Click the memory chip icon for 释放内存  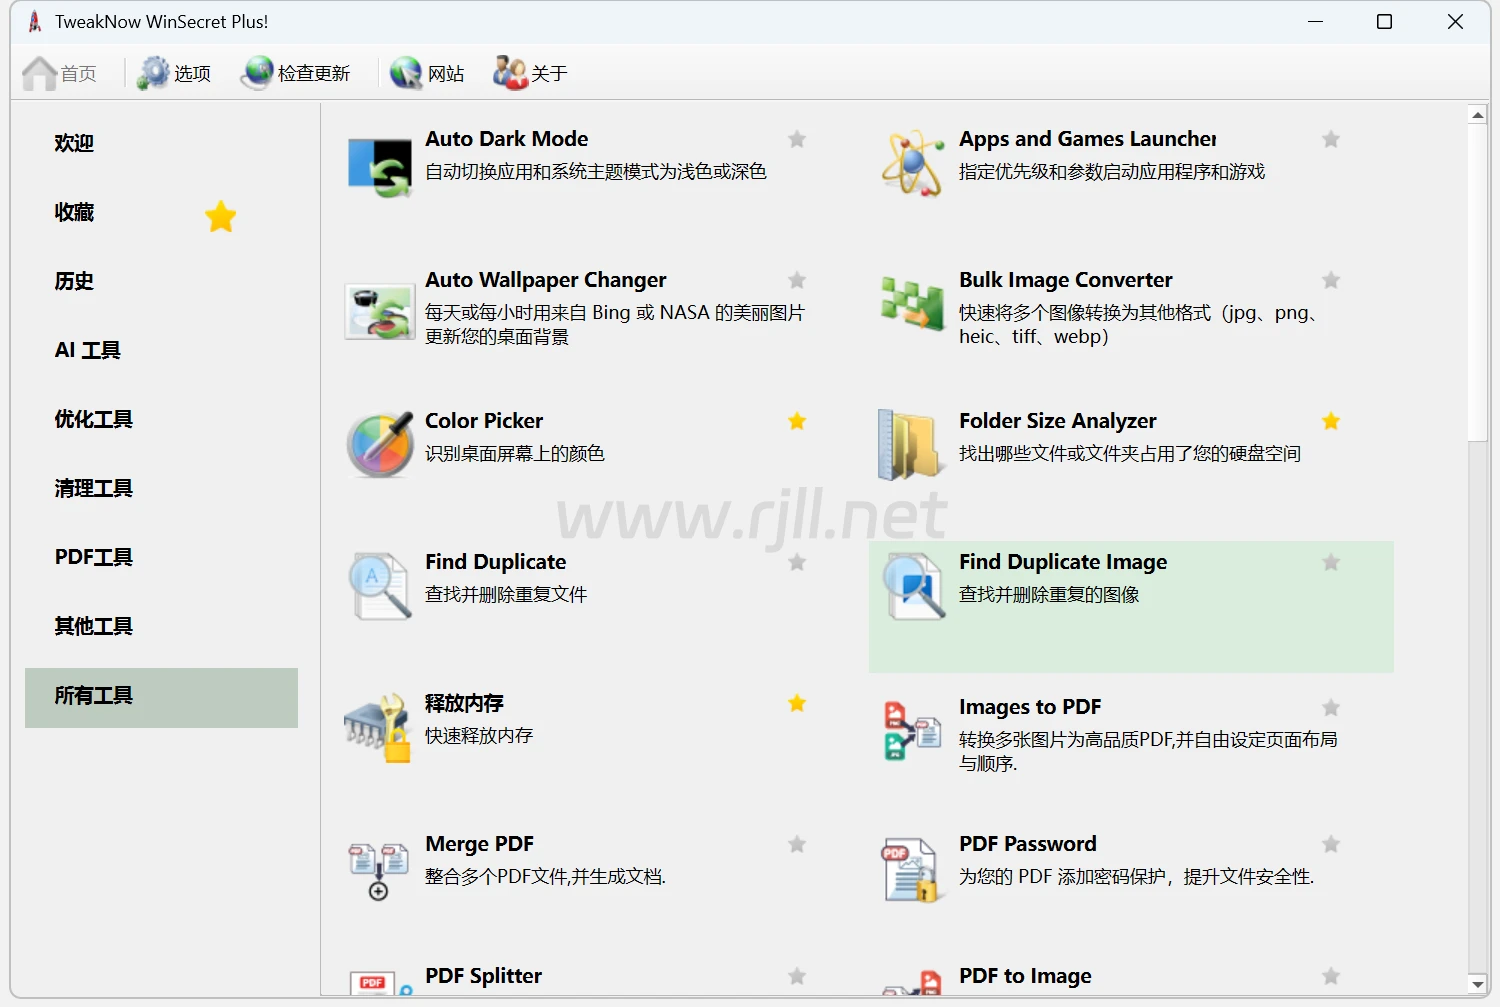(379, 727)
